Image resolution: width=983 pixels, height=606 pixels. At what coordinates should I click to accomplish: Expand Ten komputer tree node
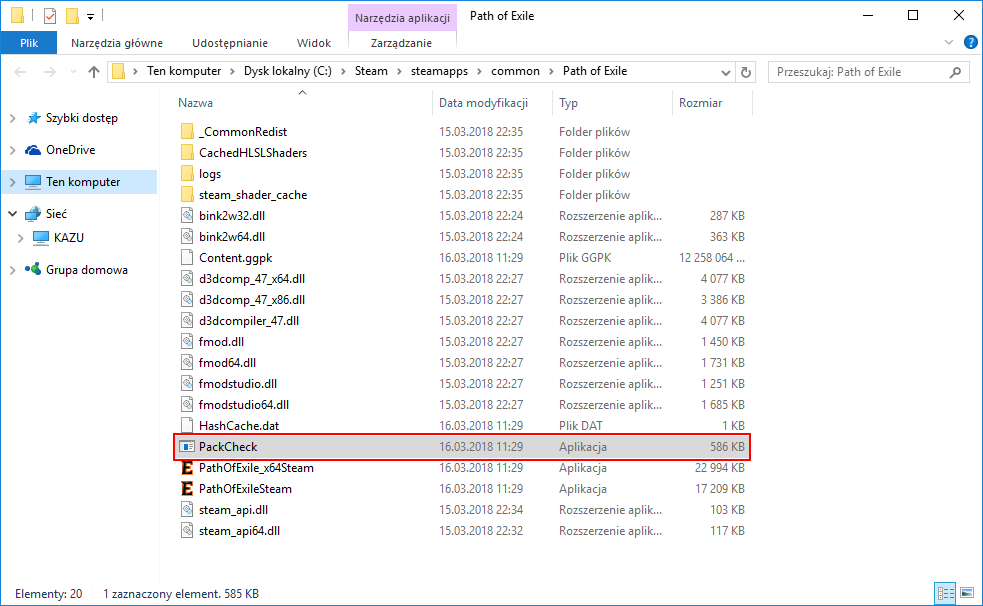(x=13, y=182)
